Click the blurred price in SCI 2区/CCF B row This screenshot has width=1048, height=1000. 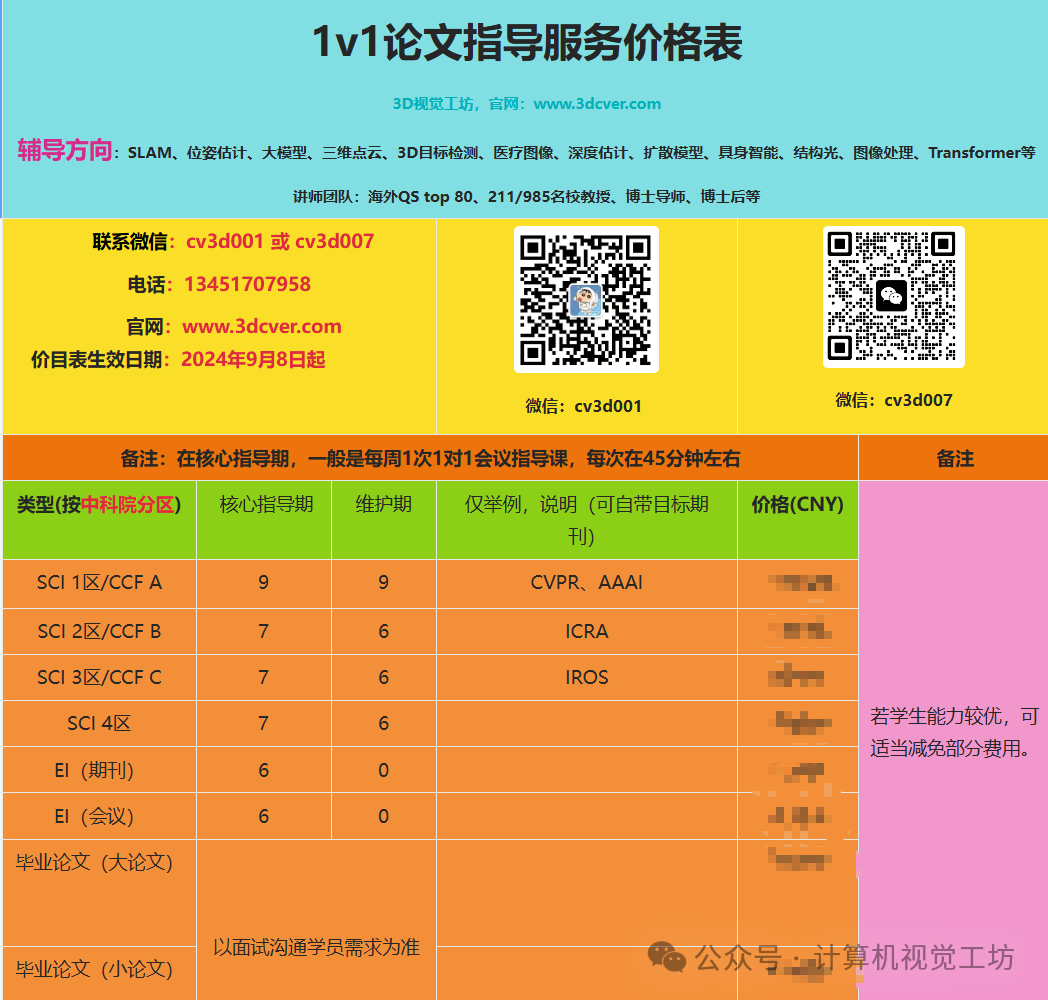click(801, 630)
